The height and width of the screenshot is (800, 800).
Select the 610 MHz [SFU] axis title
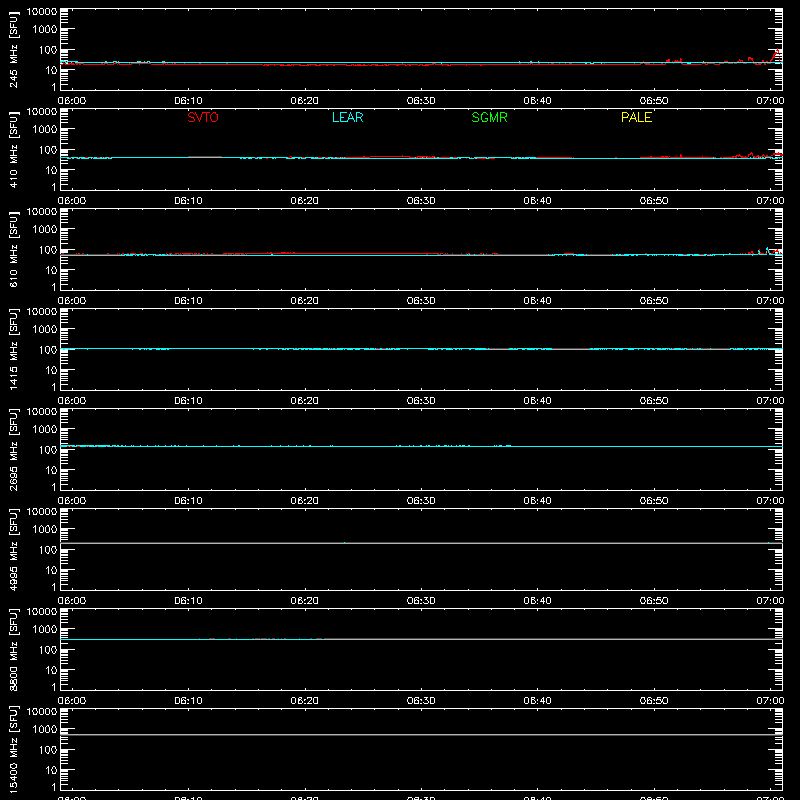tap(13, 249)
